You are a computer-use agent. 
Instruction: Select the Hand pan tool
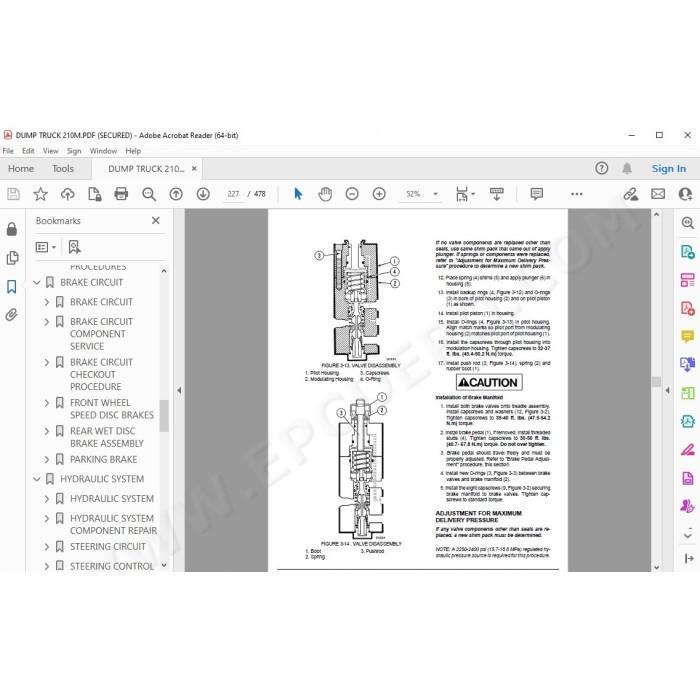tap(325, 194)
